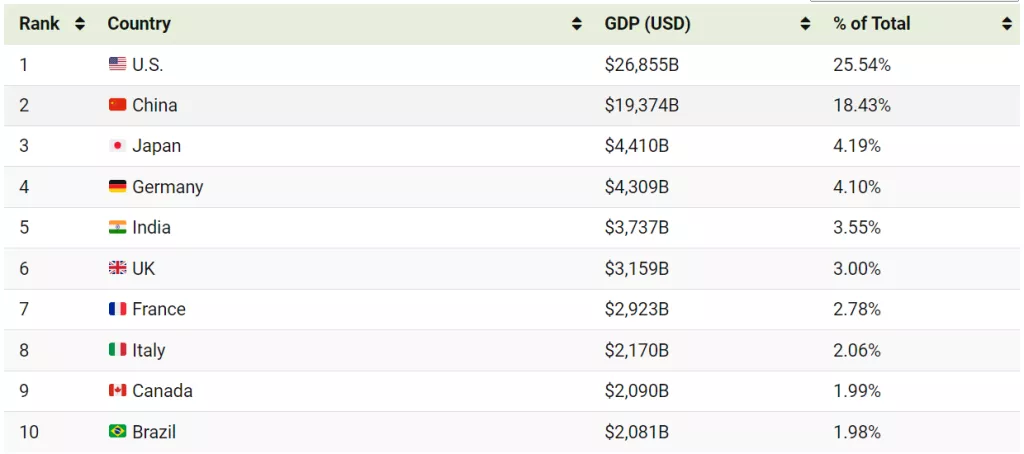
Task: Select the $26,855B GDP cell
Action: coord(642,64)
